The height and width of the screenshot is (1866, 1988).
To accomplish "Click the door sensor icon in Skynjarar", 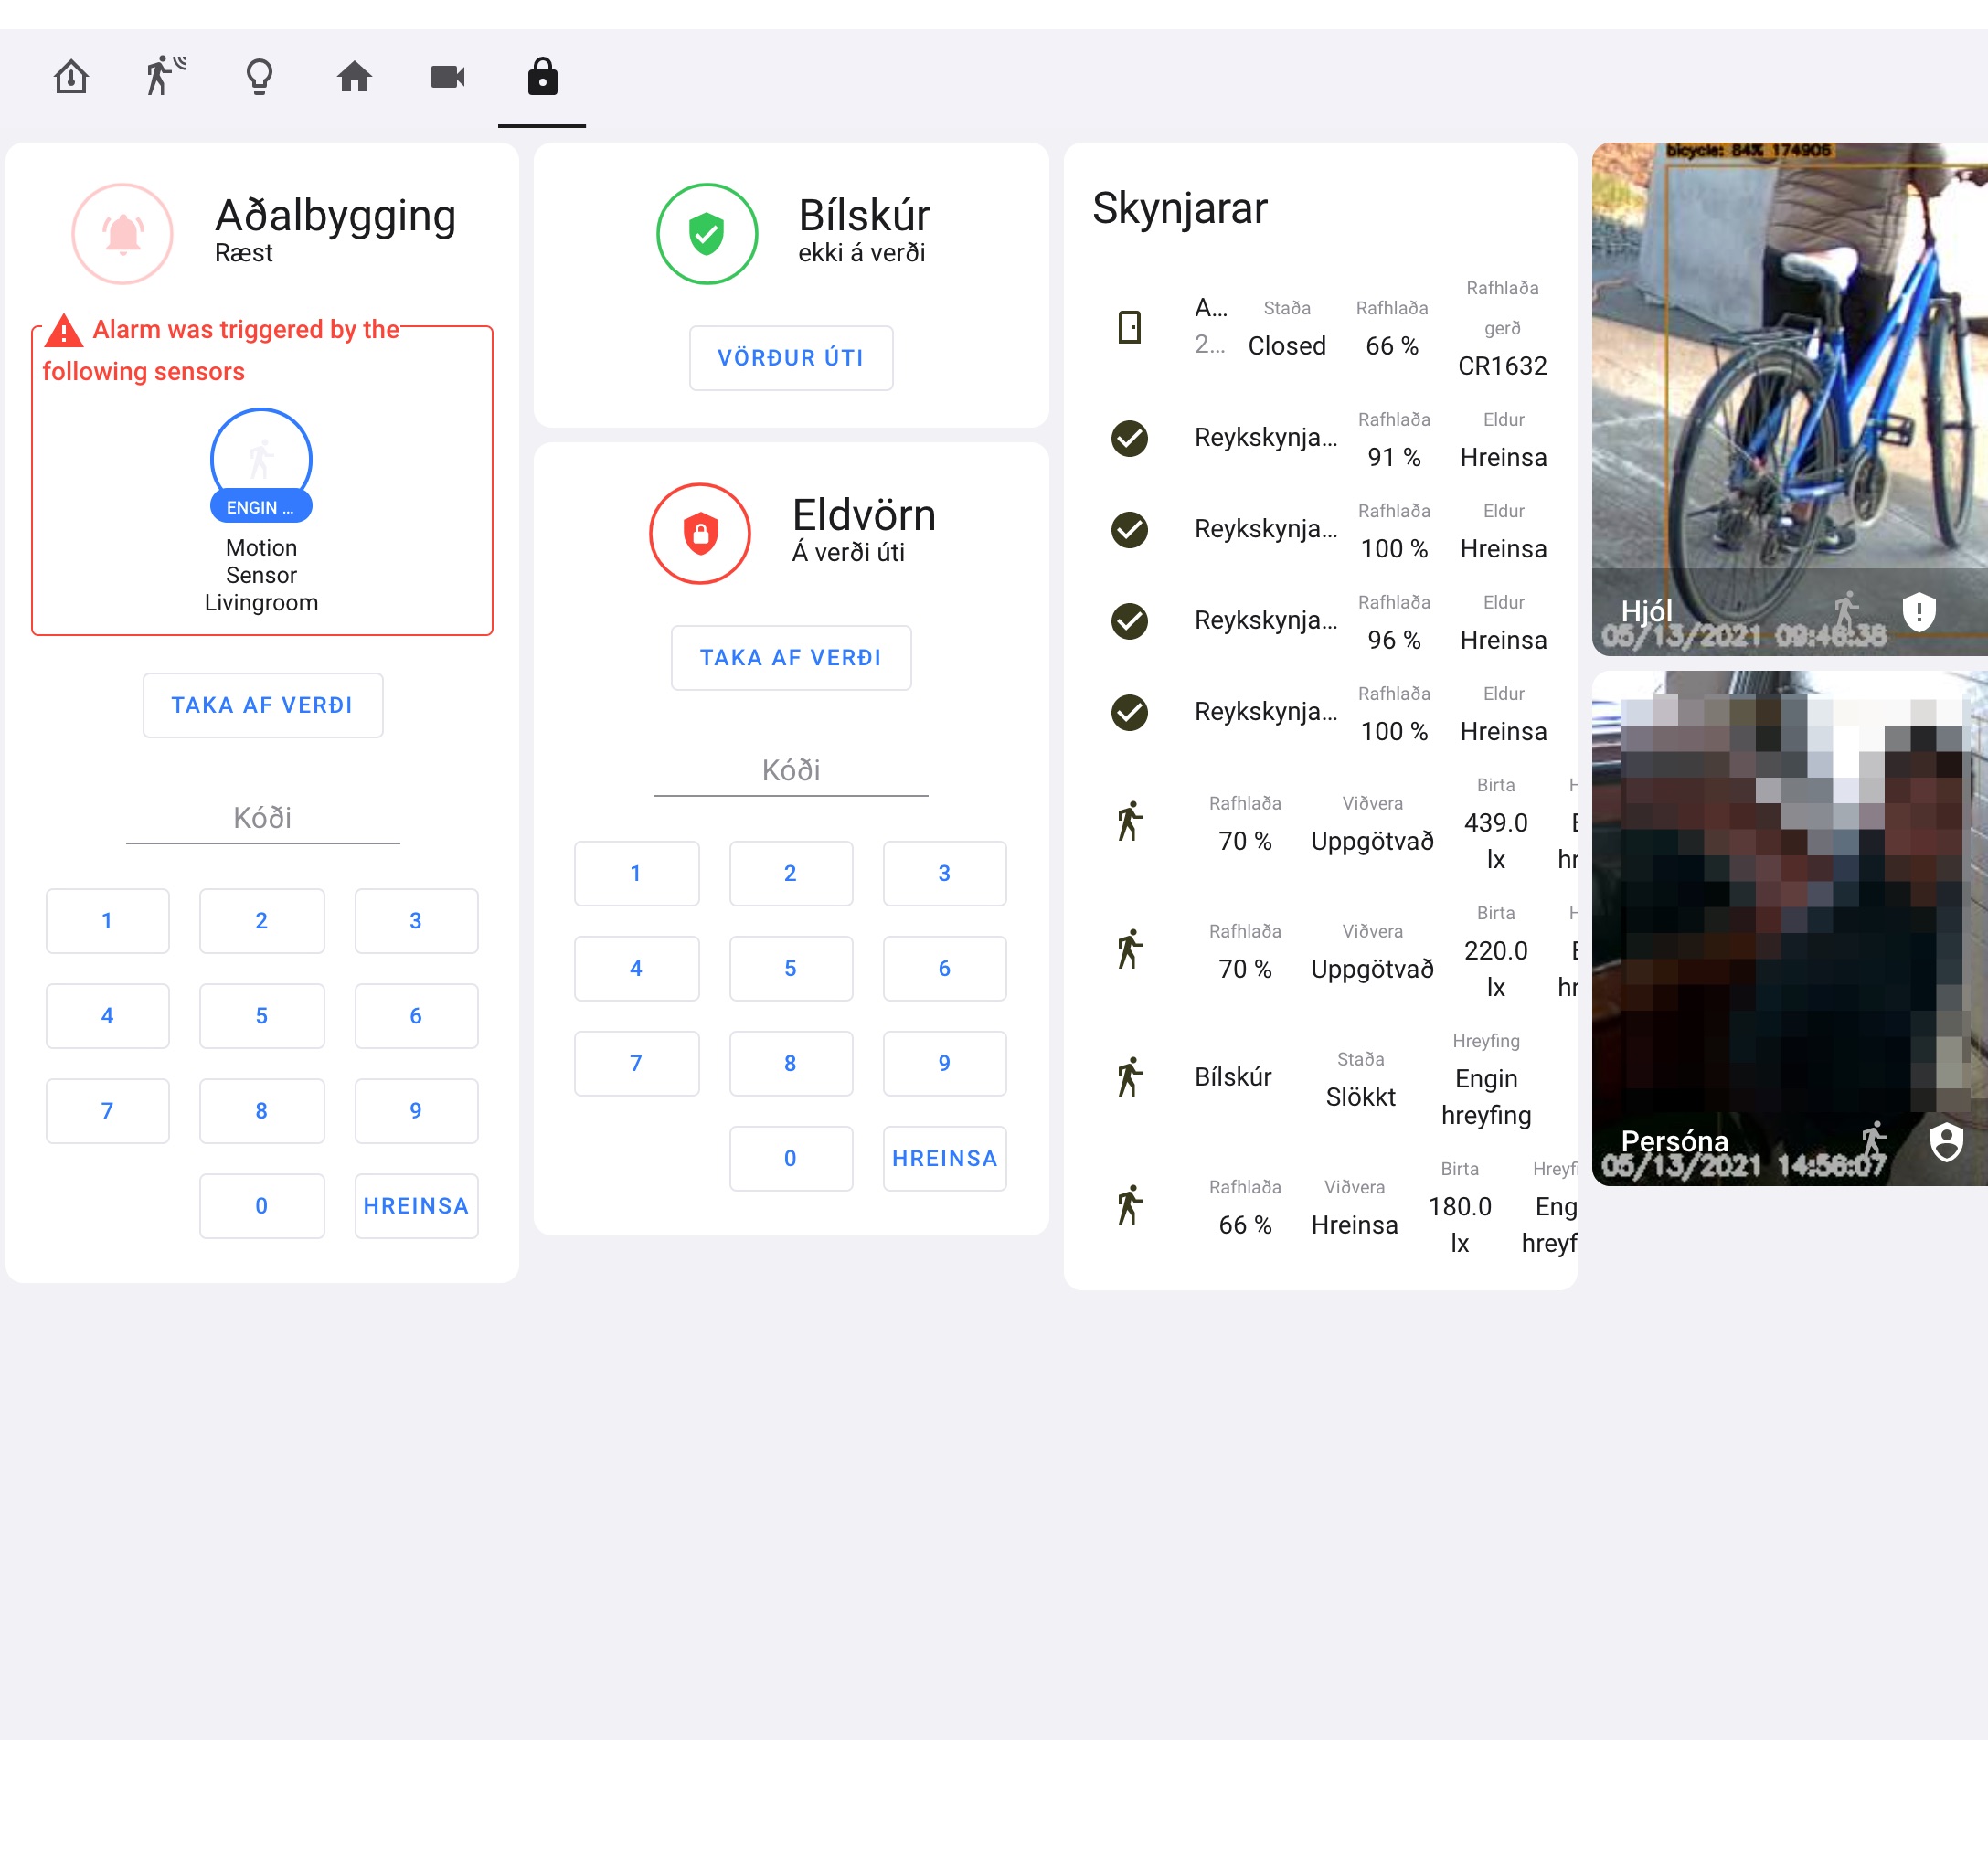I will tap(1129, 327).
